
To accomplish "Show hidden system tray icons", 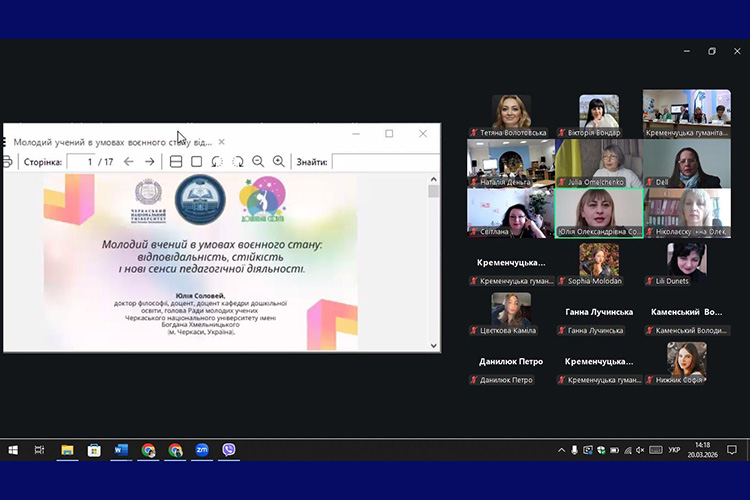I will coord(562,451).
